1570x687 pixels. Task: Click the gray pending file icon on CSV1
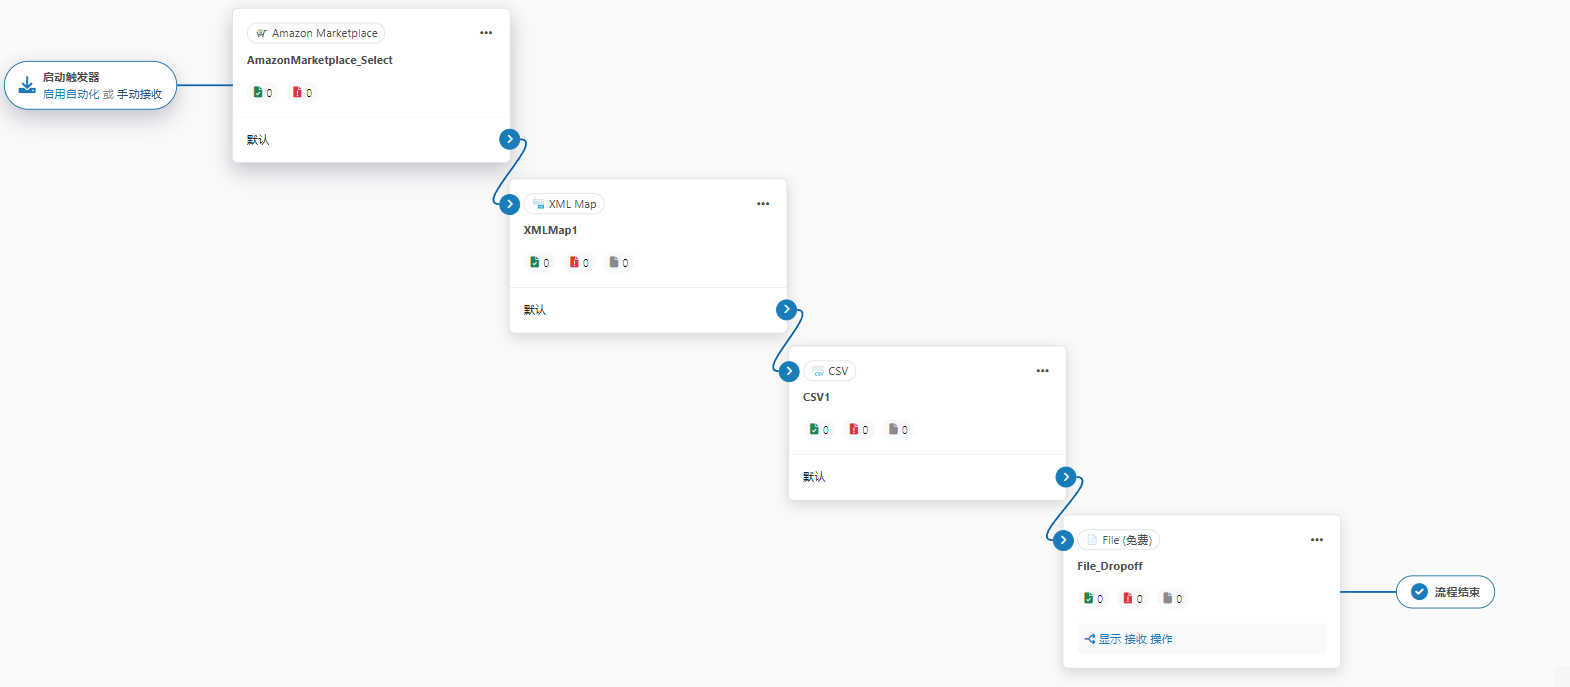point(893,429)
